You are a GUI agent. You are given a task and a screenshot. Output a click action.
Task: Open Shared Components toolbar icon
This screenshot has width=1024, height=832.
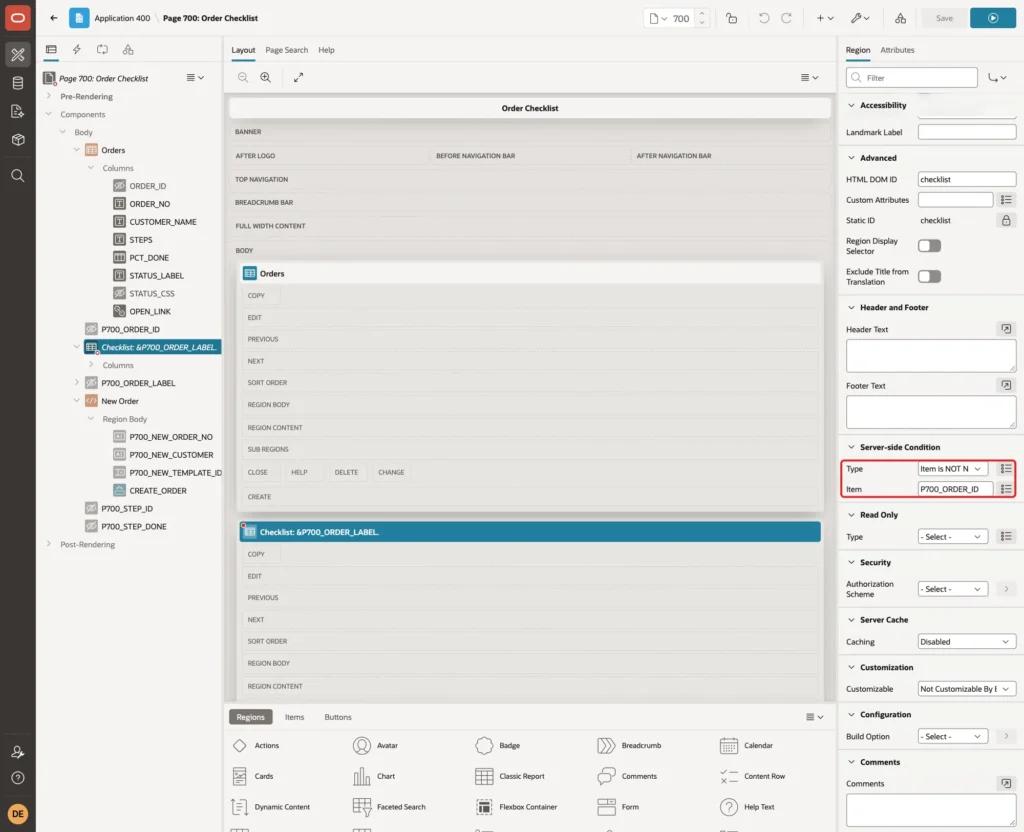click(901, 18)
